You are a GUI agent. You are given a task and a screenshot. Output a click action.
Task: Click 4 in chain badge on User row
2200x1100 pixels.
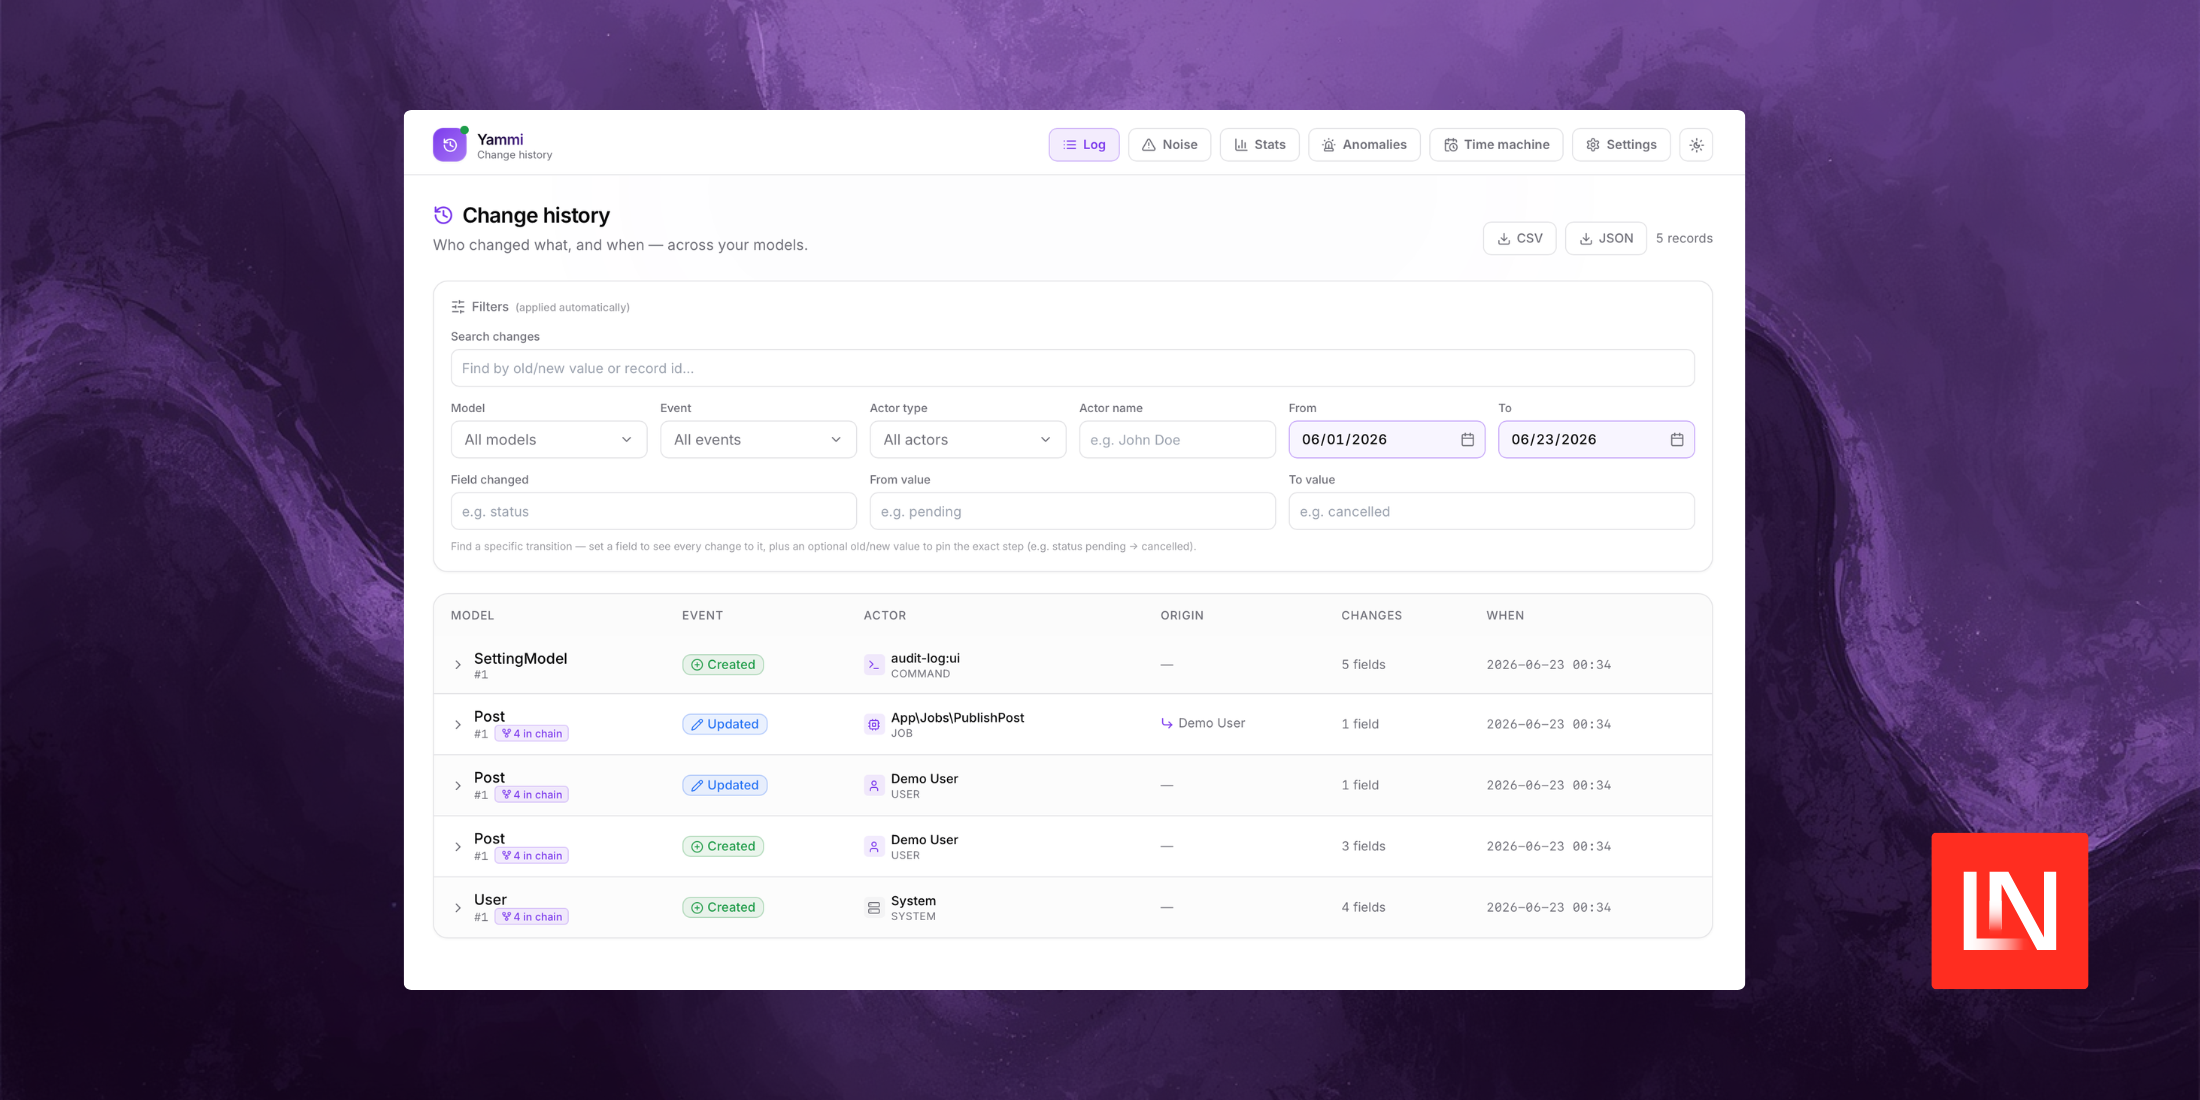[531, 916]
